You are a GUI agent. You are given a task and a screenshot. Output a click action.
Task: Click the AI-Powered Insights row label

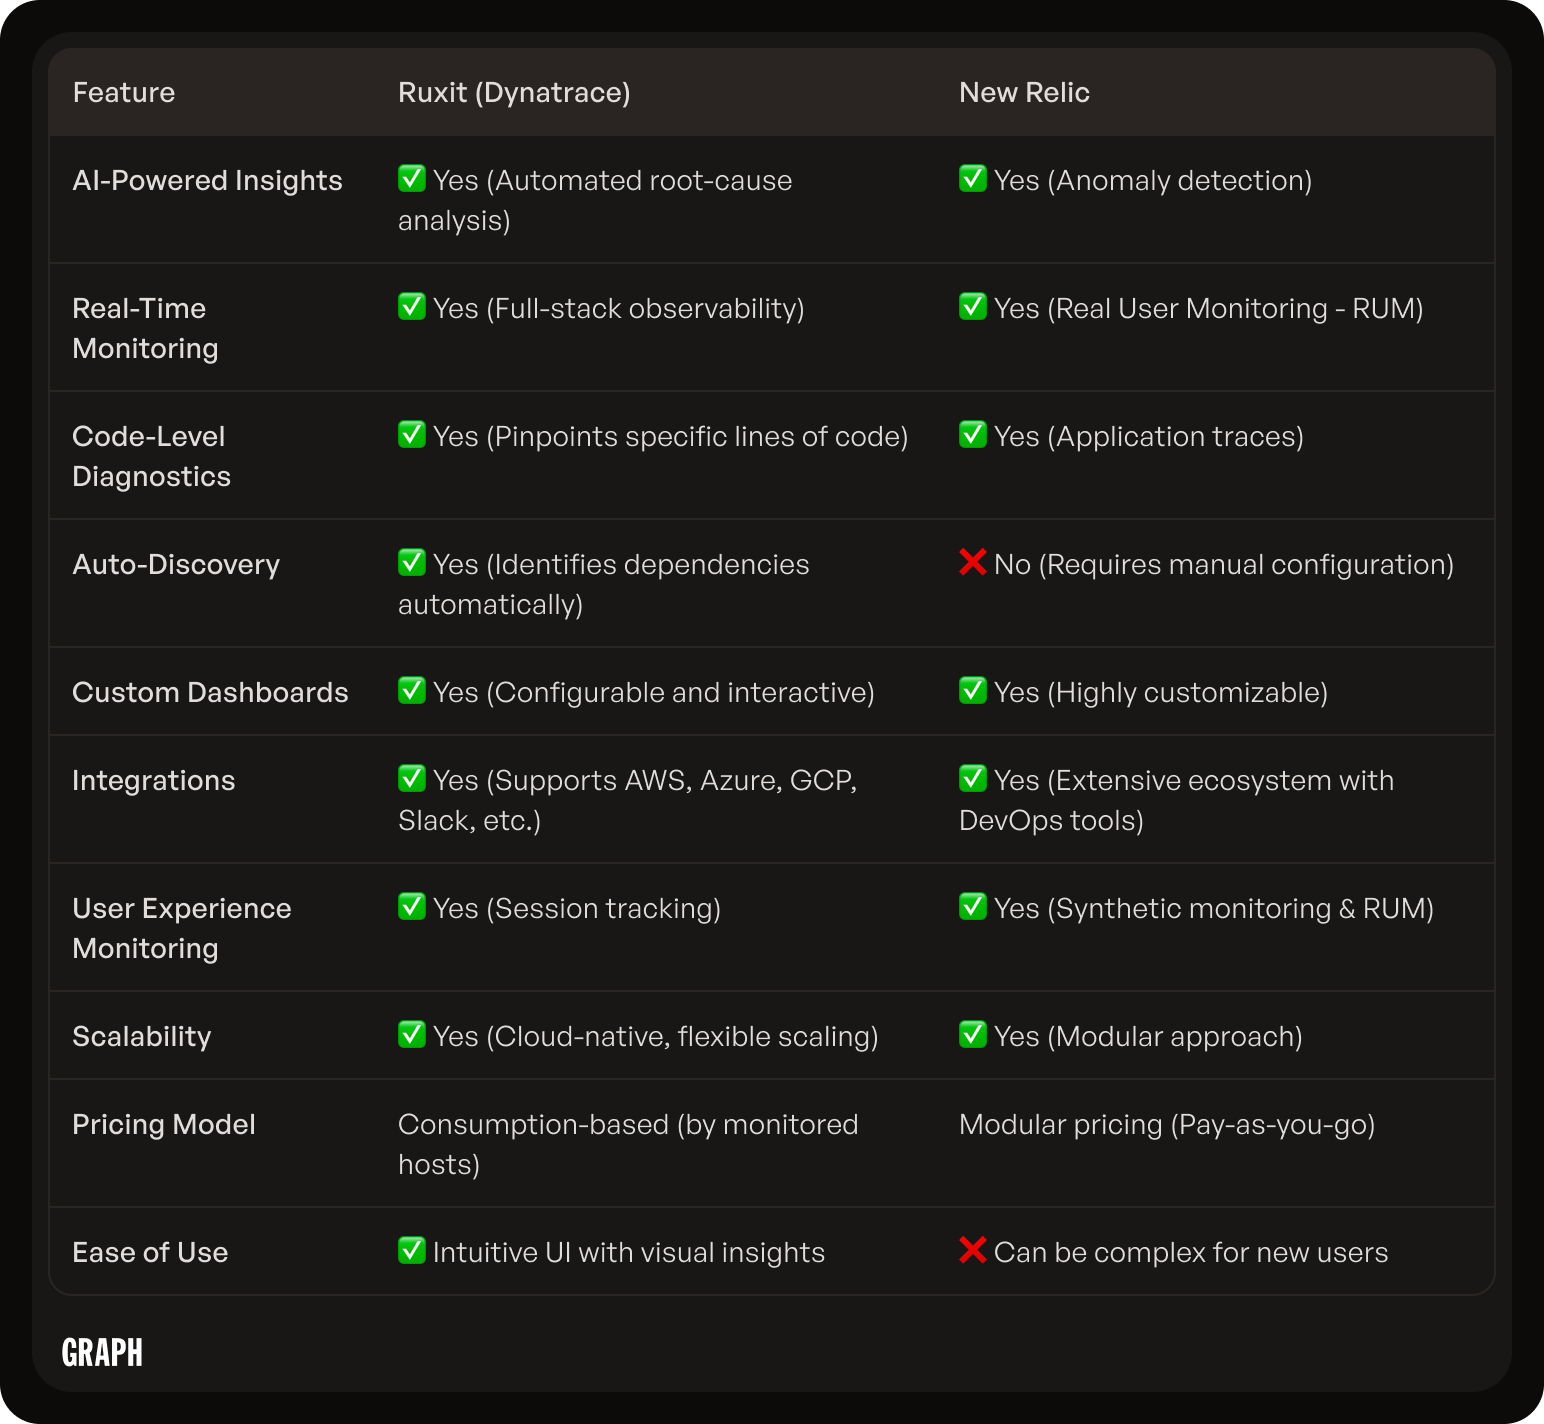[207, 181]
